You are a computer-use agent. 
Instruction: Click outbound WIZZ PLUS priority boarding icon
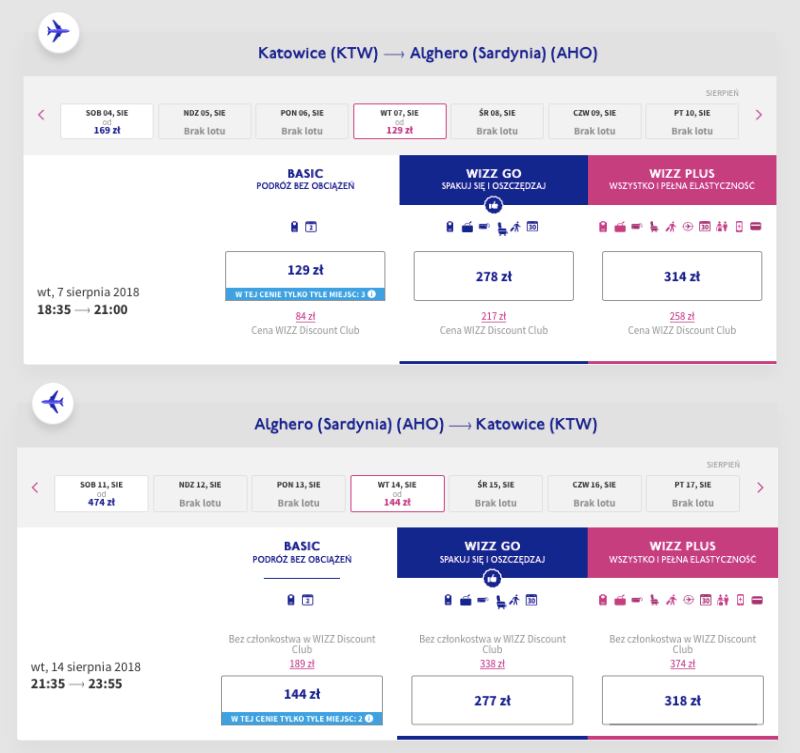pos(670,227)
